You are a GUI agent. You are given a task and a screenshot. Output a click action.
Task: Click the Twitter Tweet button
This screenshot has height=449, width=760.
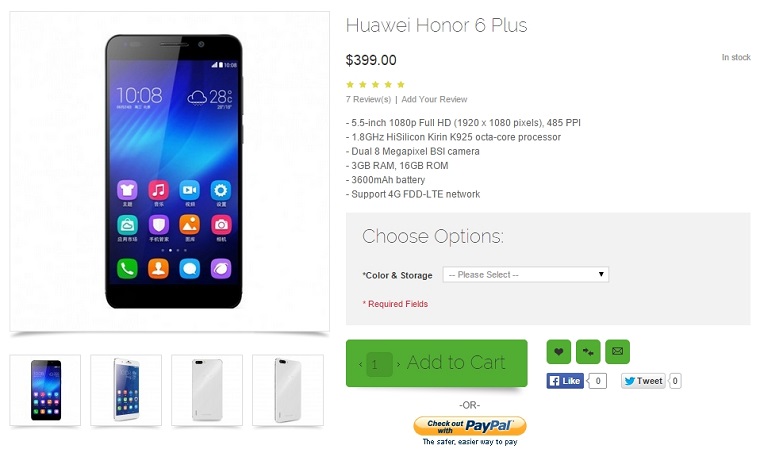643,381
